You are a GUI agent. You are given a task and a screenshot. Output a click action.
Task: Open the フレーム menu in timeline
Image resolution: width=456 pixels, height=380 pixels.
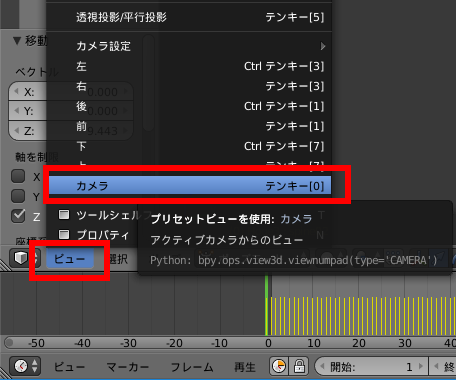tap(192, 367)
